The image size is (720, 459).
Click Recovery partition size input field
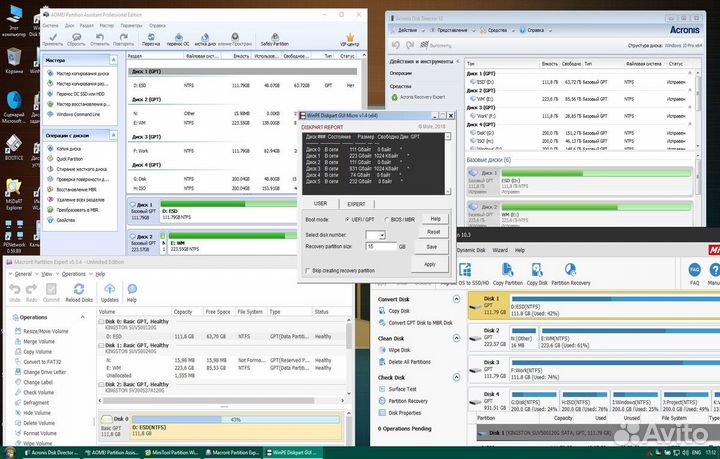coord(381,247)
